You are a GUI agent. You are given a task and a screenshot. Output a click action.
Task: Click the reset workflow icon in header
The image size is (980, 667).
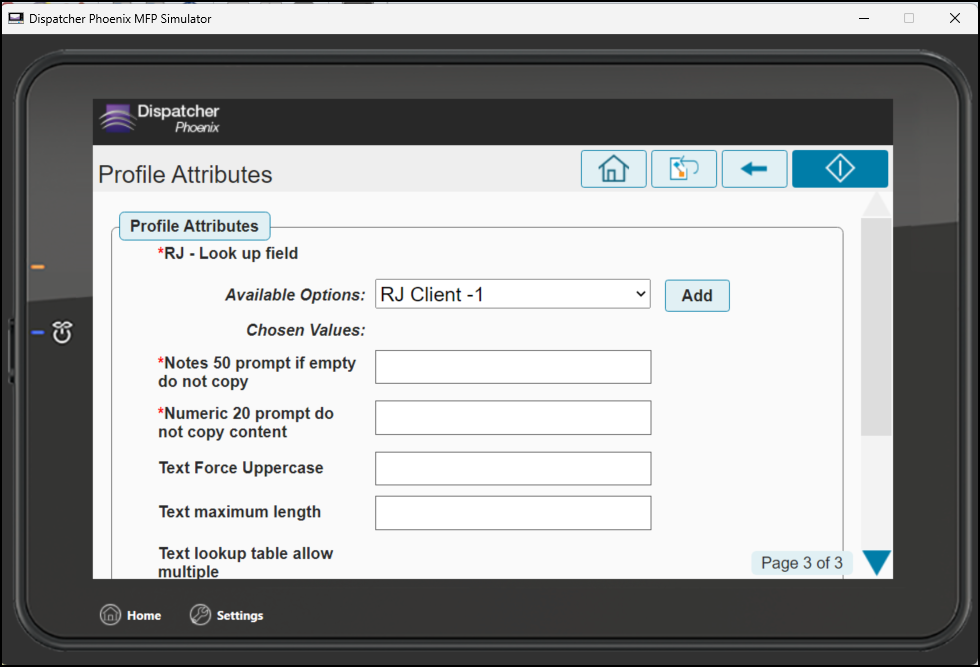point(684,169)
